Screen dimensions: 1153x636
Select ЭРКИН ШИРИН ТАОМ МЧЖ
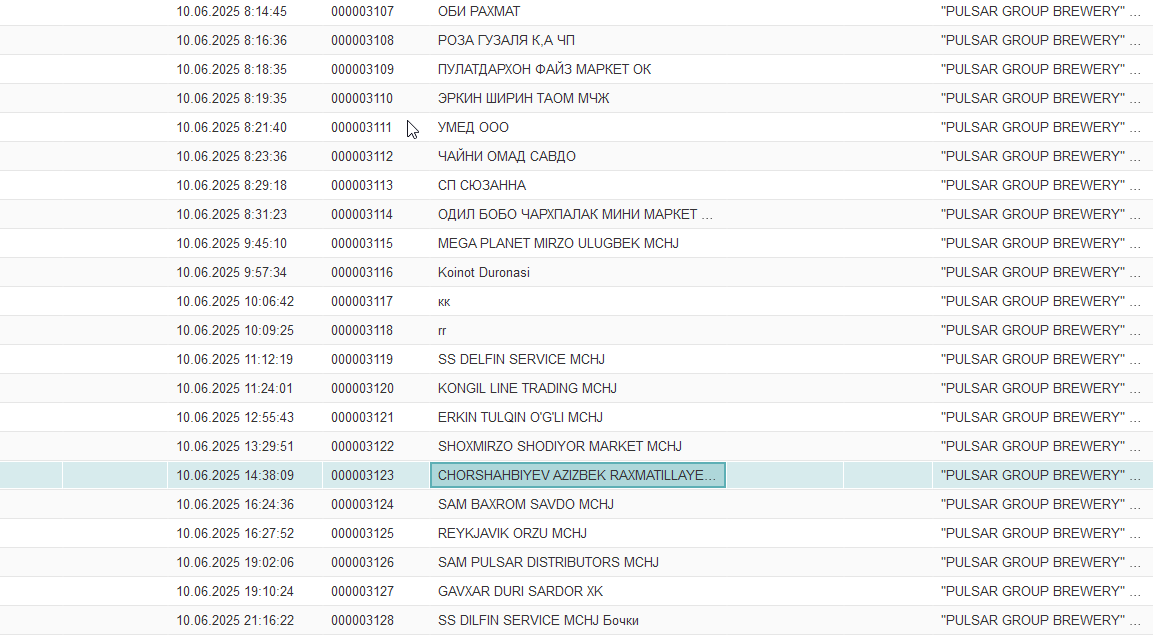(524, 99)
